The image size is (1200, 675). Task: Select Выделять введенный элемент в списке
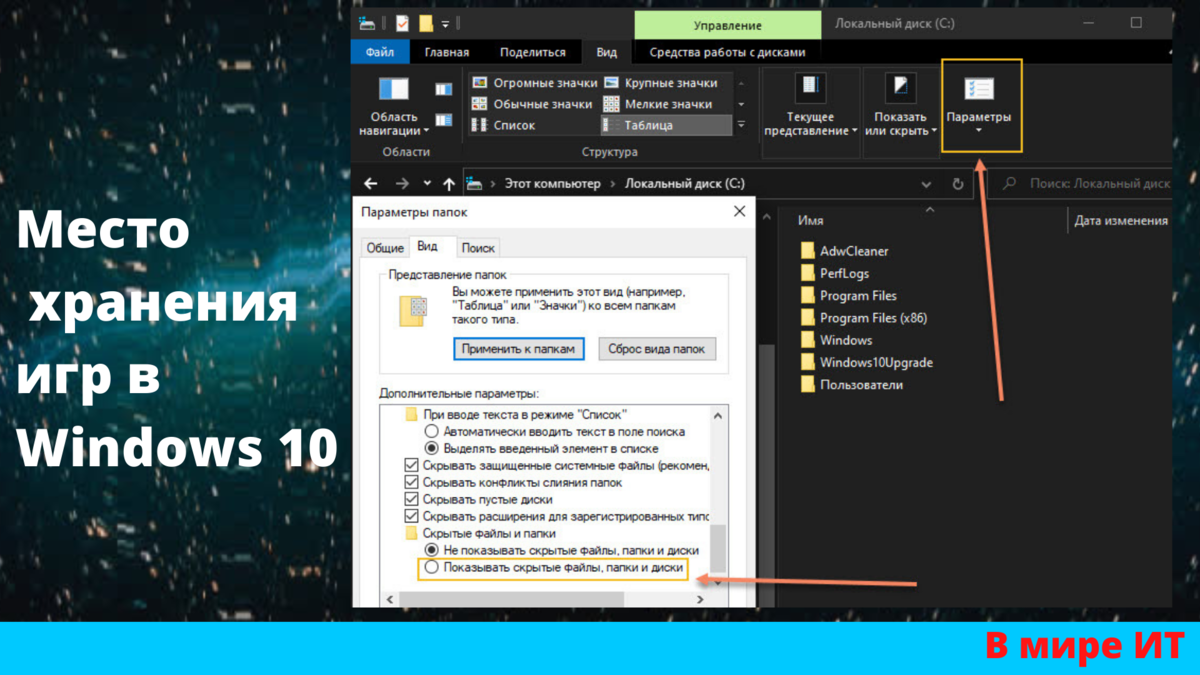[x=431, y=449]
